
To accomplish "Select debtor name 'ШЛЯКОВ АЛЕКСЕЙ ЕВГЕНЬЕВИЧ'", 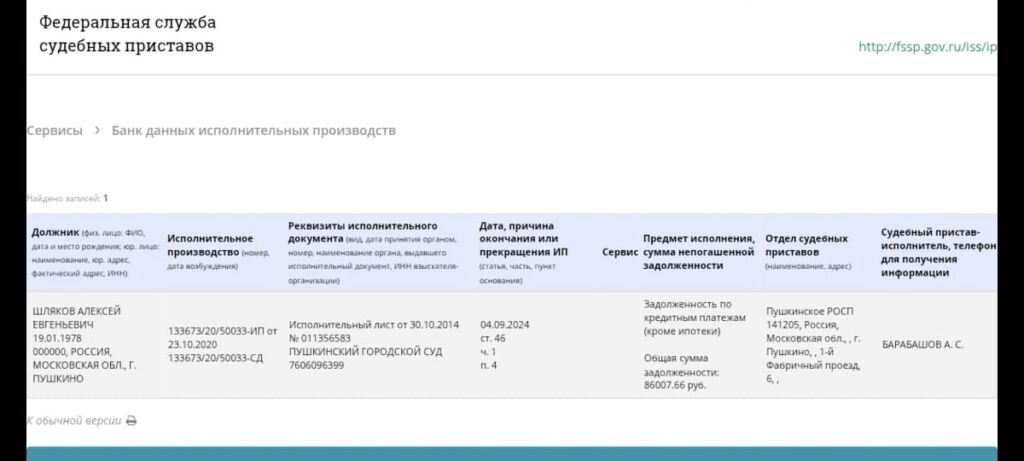I will point(76,318).
